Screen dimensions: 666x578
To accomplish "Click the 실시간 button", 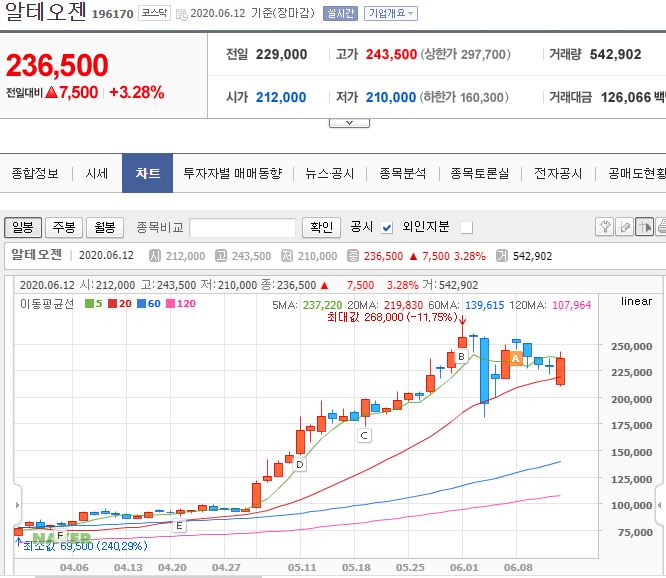I will click(340, 14).
